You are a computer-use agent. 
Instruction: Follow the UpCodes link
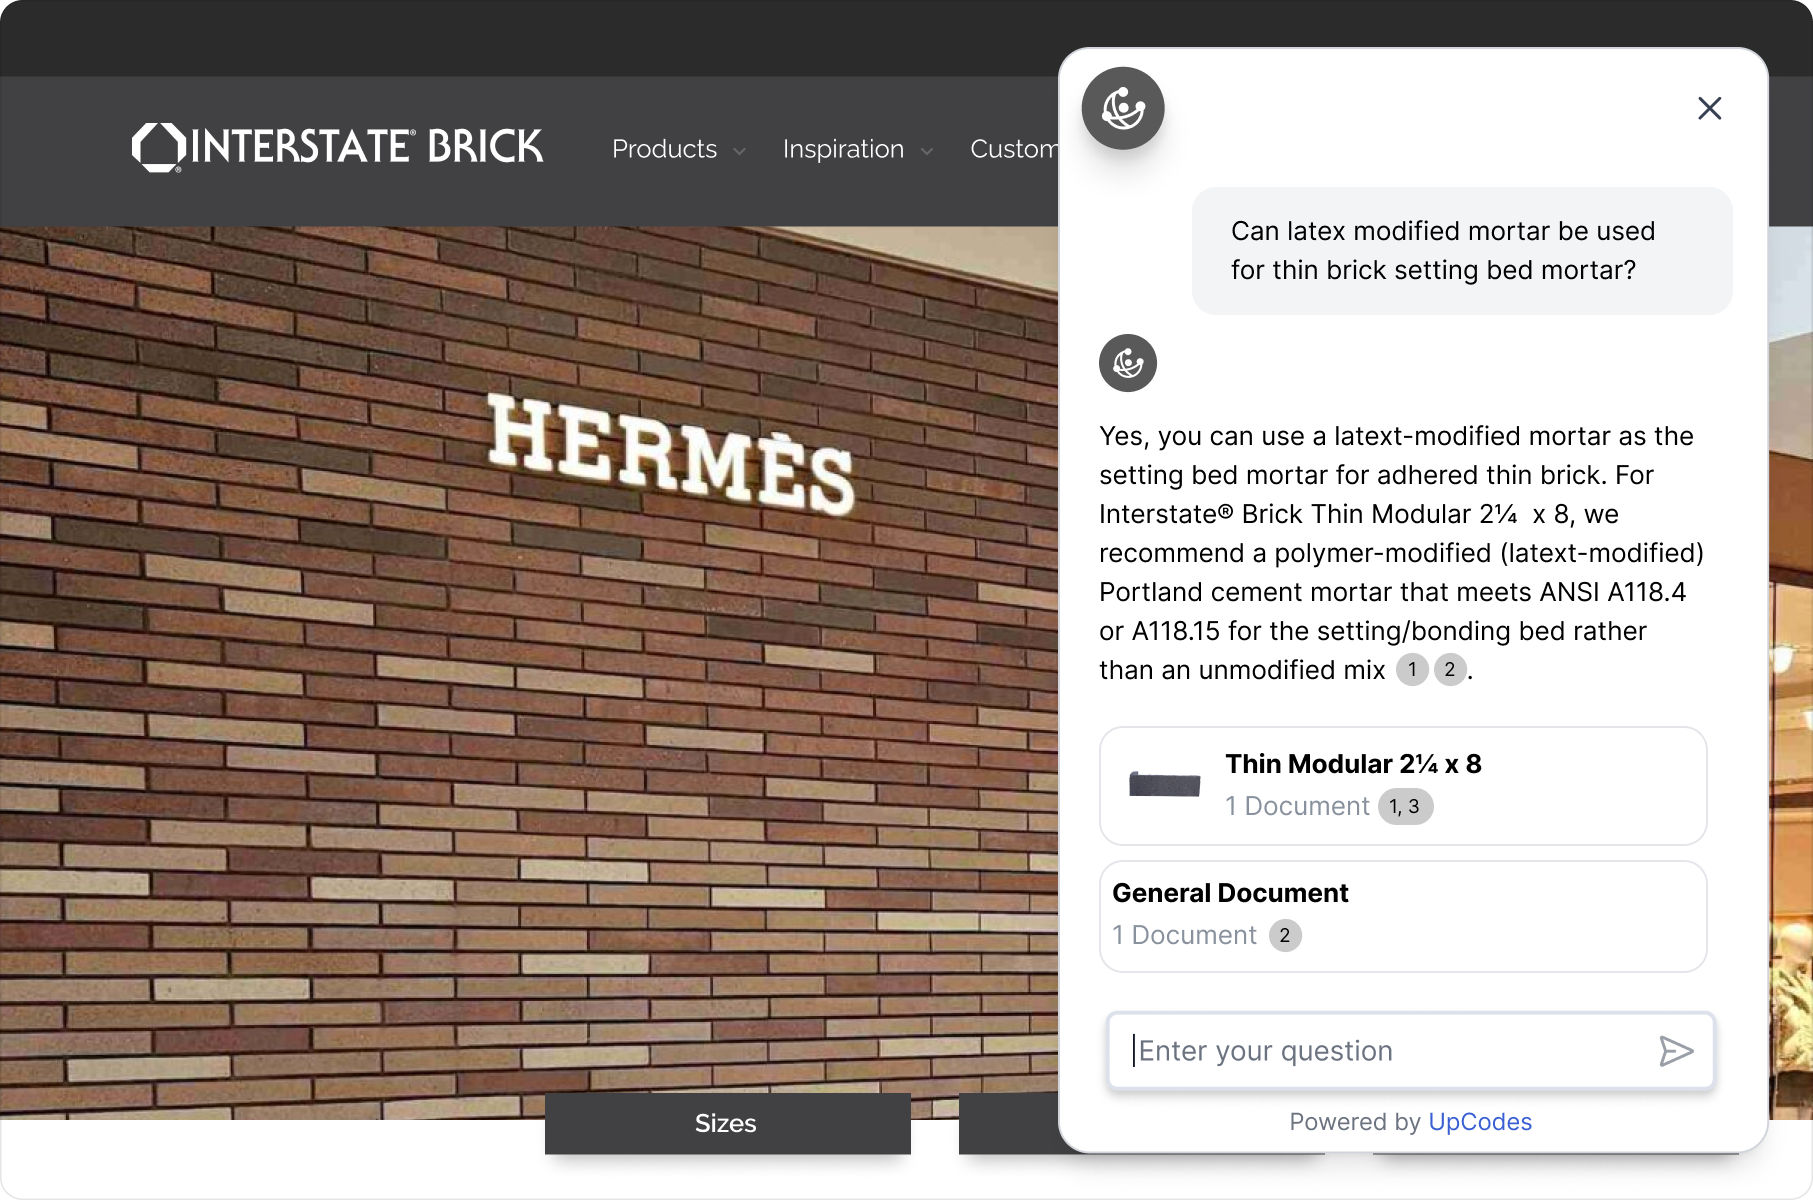[1480, 1122]
